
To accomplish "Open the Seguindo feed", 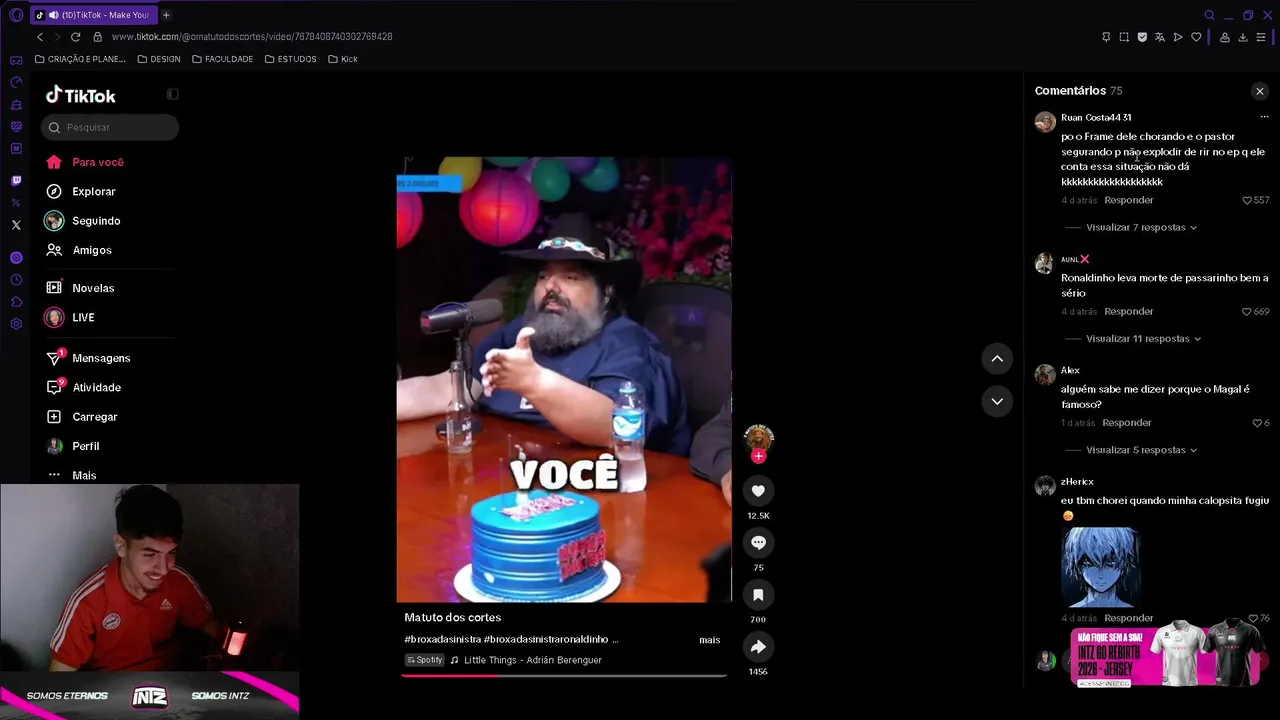I will click(x=83, y=221).
